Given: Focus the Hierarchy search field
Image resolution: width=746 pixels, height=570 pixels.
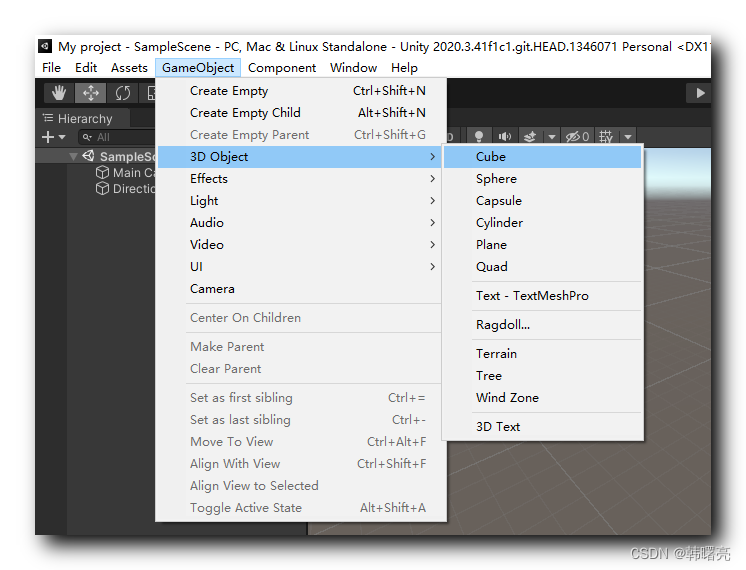Looking at the screenshot, I should point(118,137).
